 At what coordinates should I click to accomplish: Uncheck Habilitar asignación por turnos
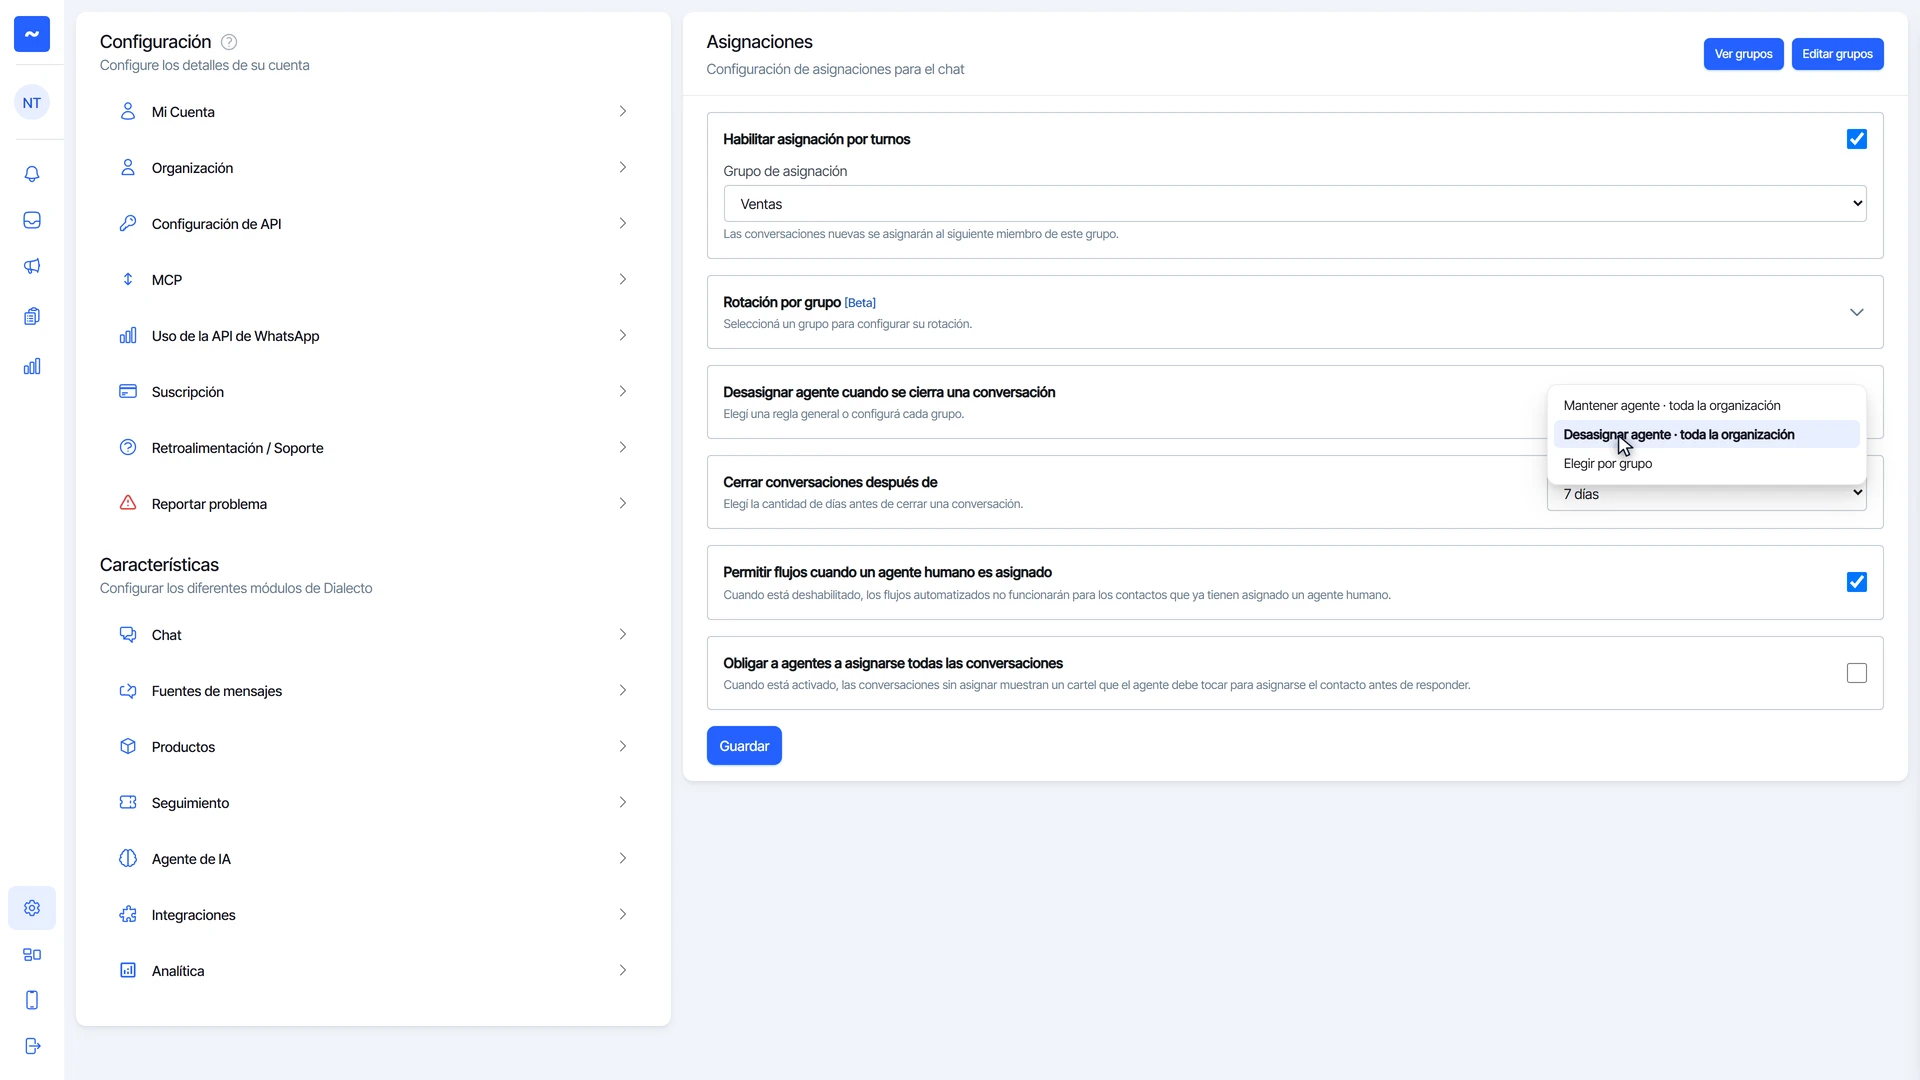click(x=1856, y=139)
